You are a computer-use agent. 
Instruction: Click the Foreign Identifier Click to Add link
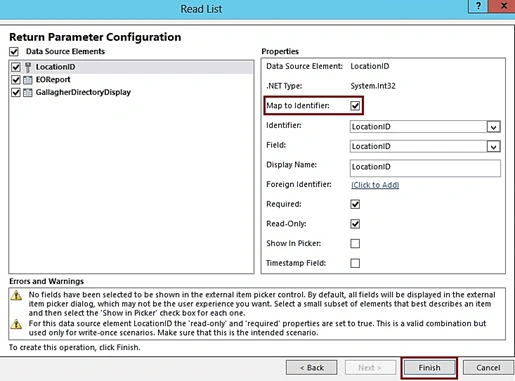pos(375,185)
